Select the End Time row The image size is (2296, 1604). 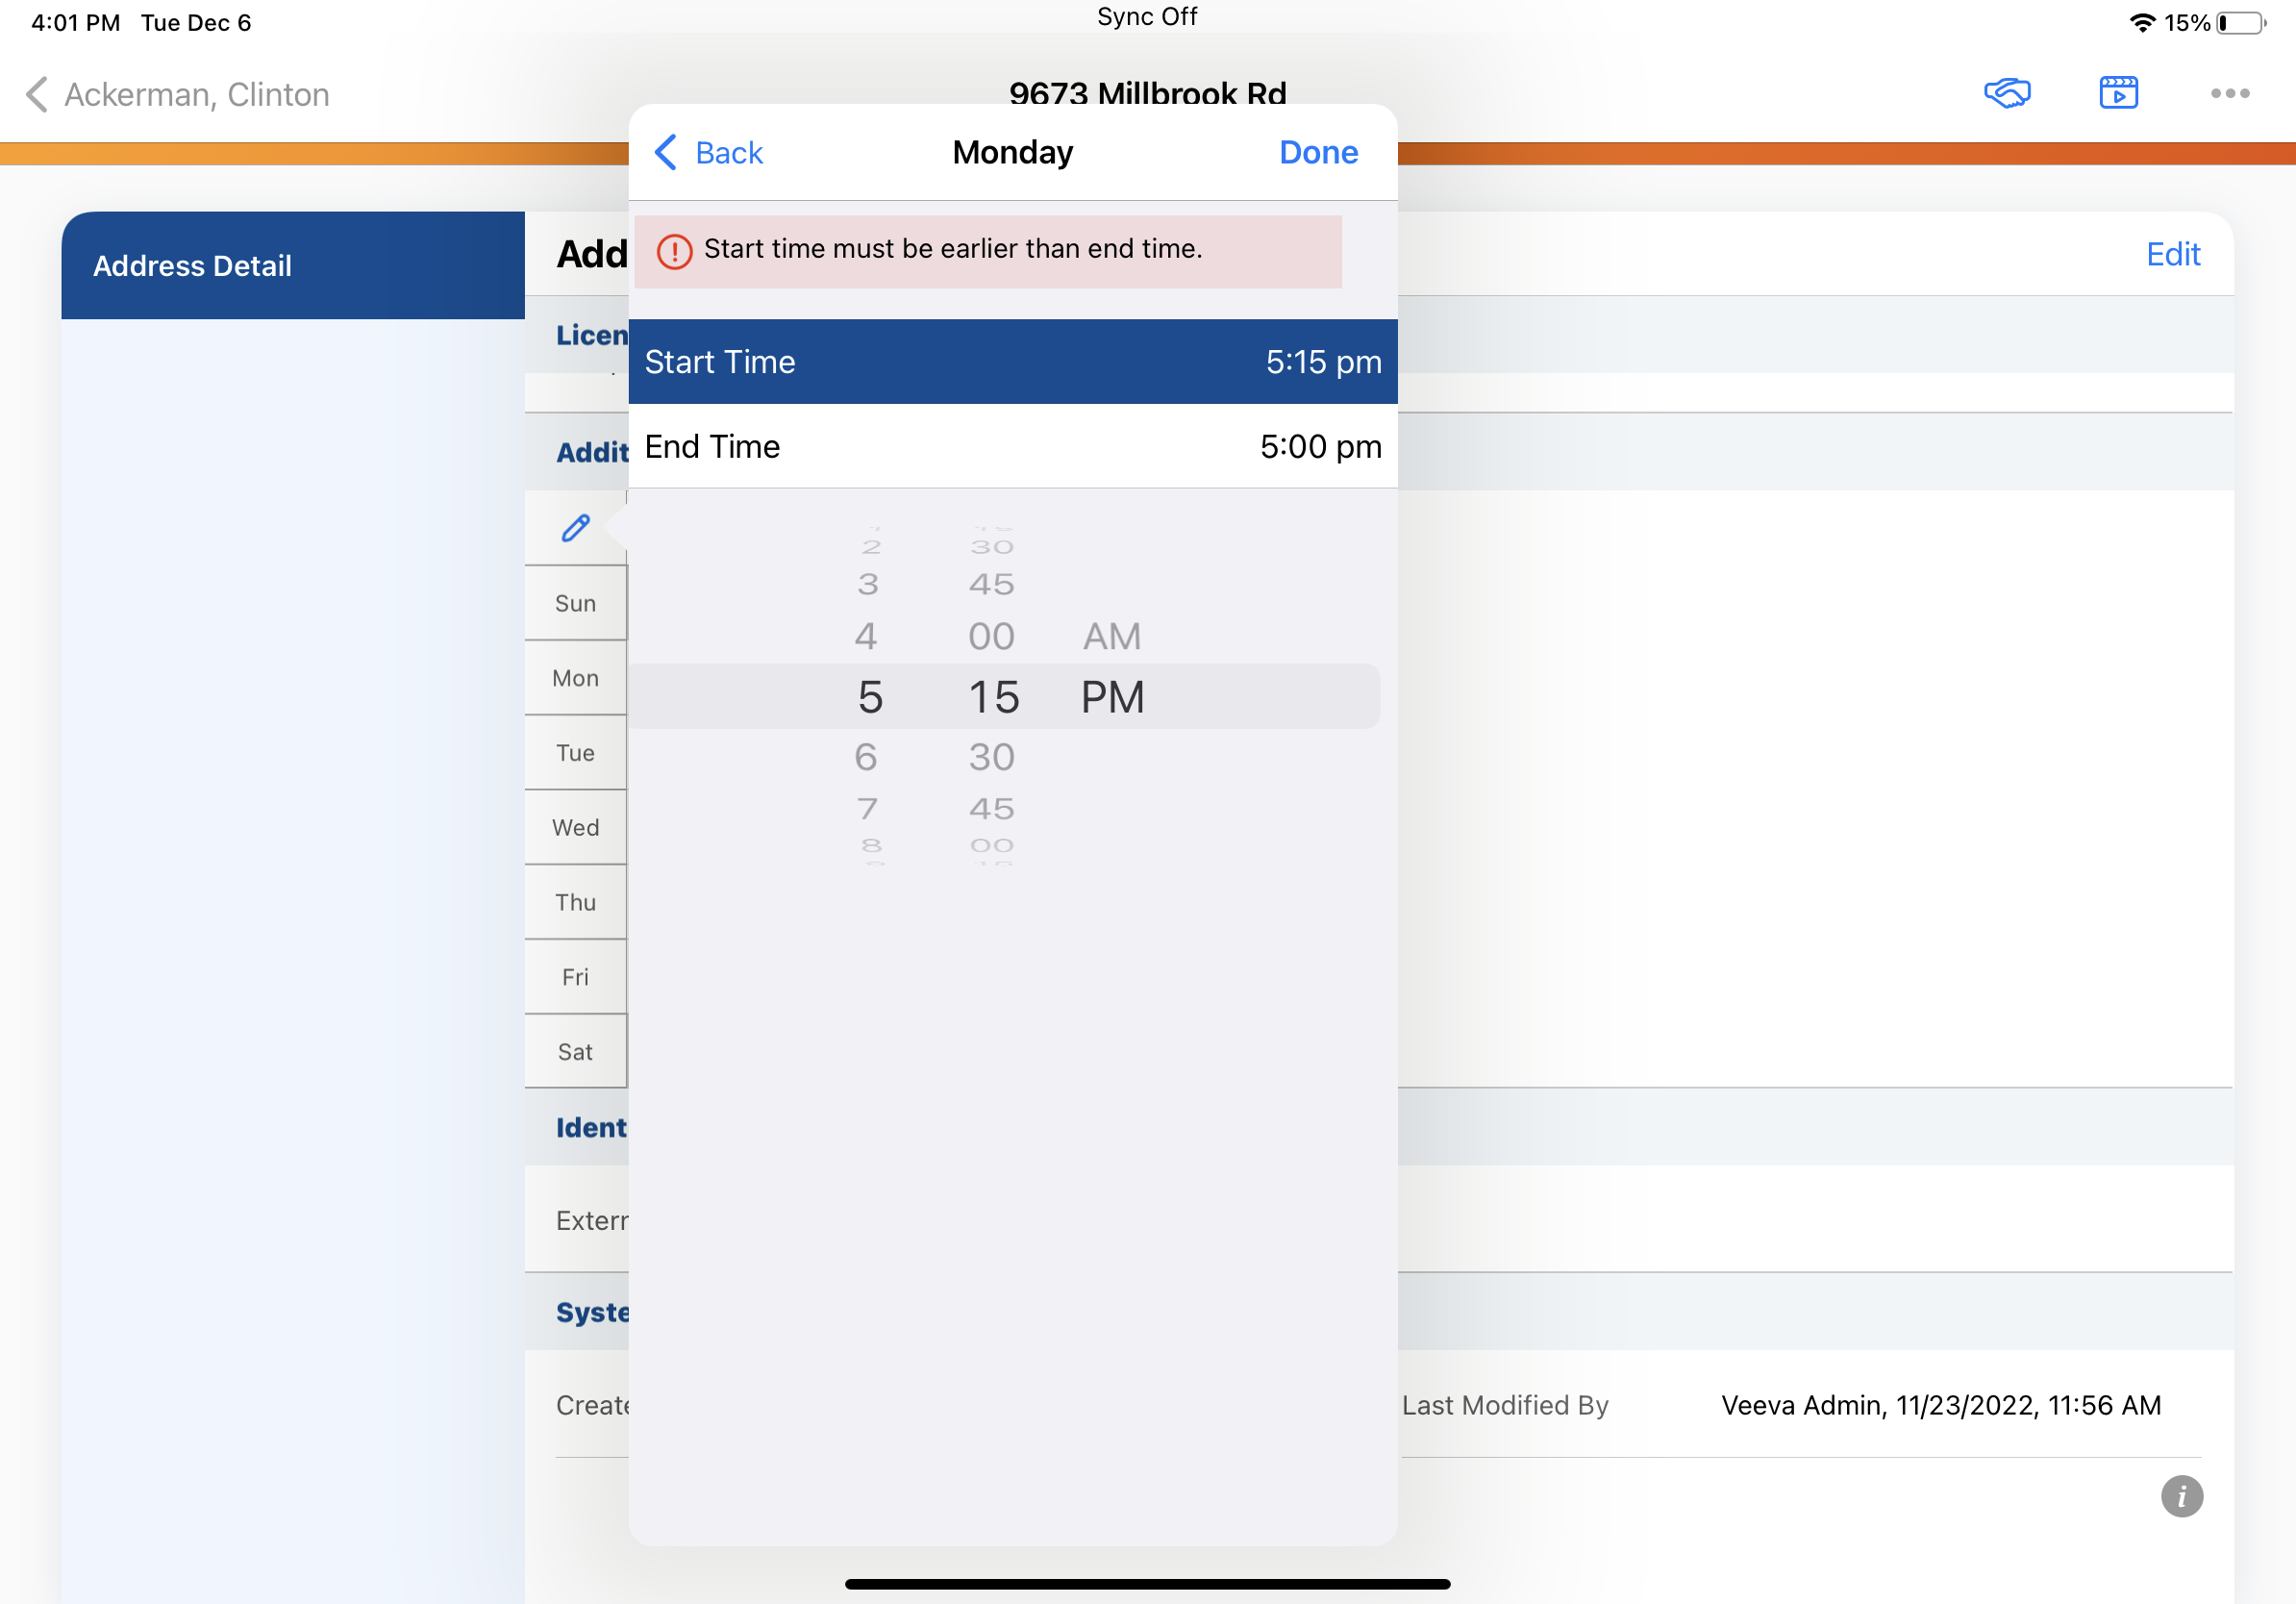(1012, 446)
